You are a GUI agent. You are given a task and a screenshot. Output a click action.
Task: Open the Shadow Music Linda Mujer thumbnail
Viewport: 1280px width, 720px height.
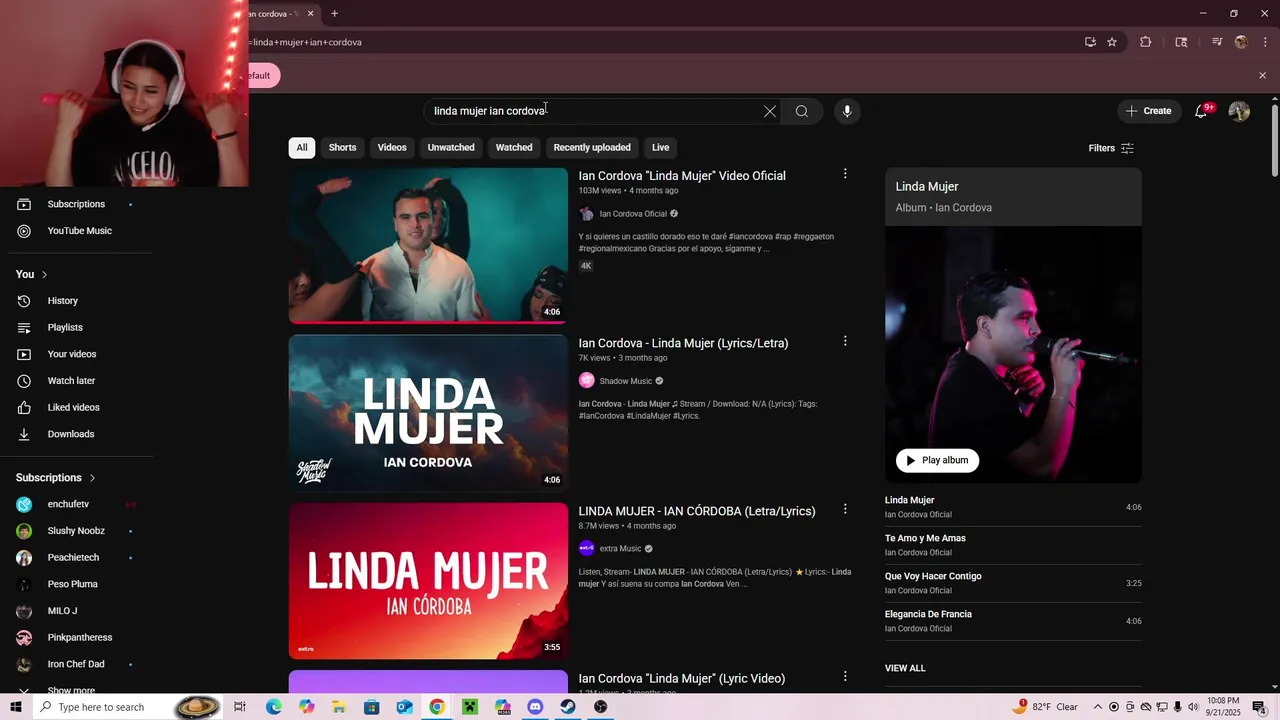click(428, 413)
